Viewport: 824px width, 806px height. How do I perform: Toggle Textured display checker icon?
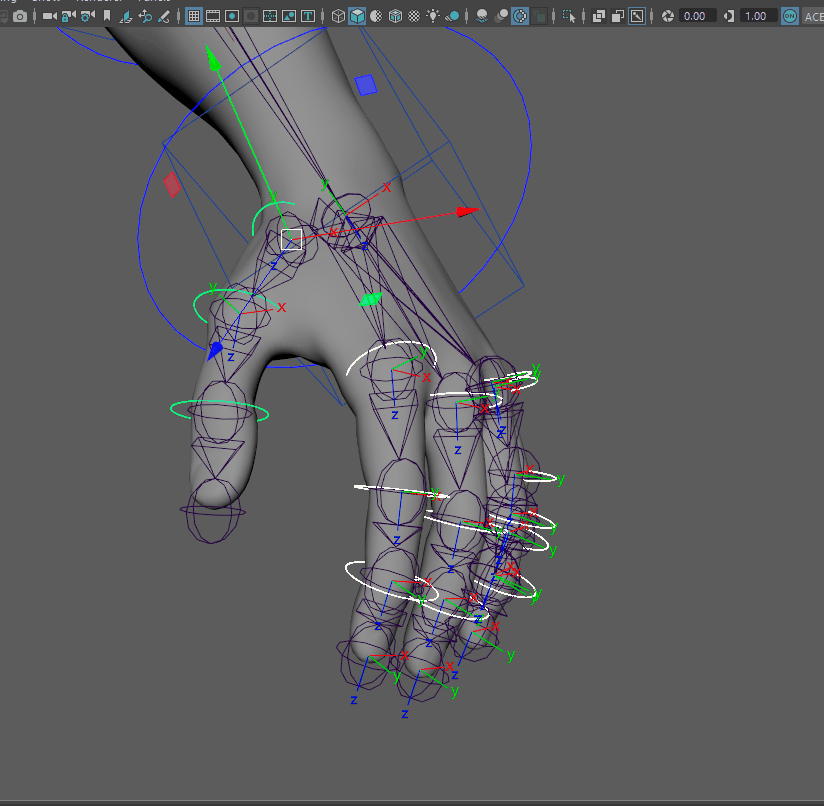[414, 16]
